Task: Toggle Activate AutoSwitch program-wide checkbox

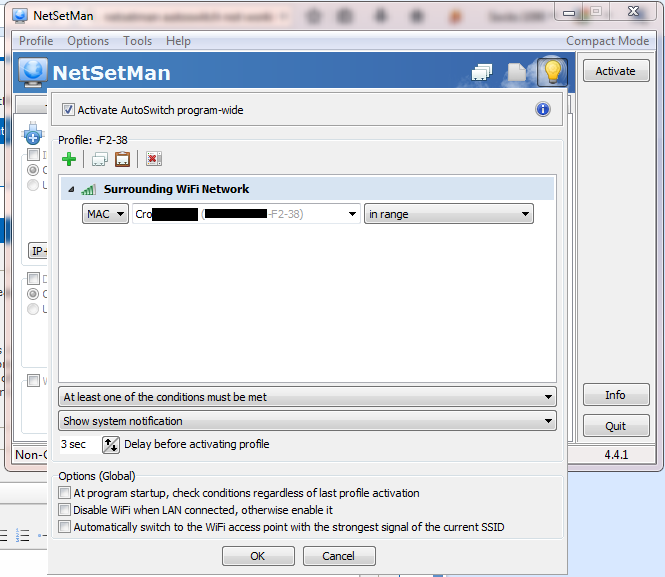Action: point(68,110)
